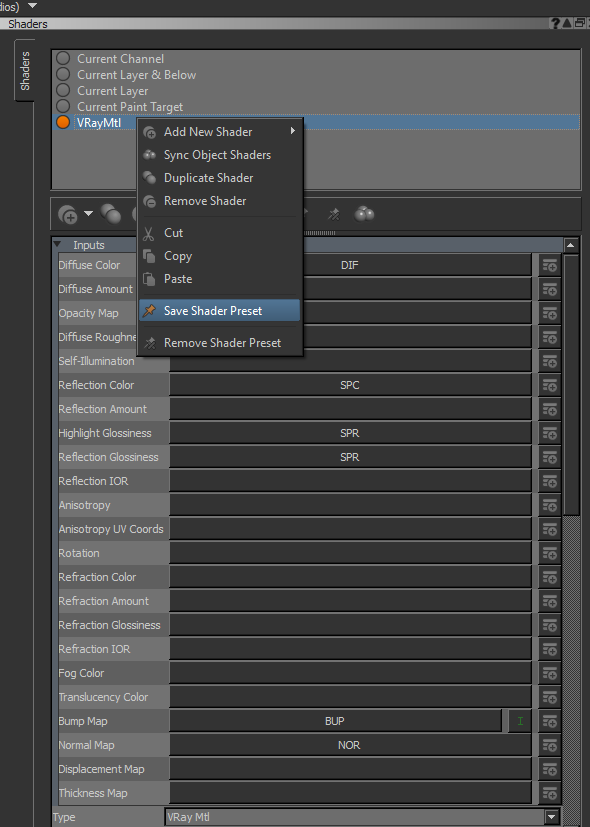This screenshot has height=827, width=590.
Task: Collapse the Inputs section triangle
Action: [57, 245]
